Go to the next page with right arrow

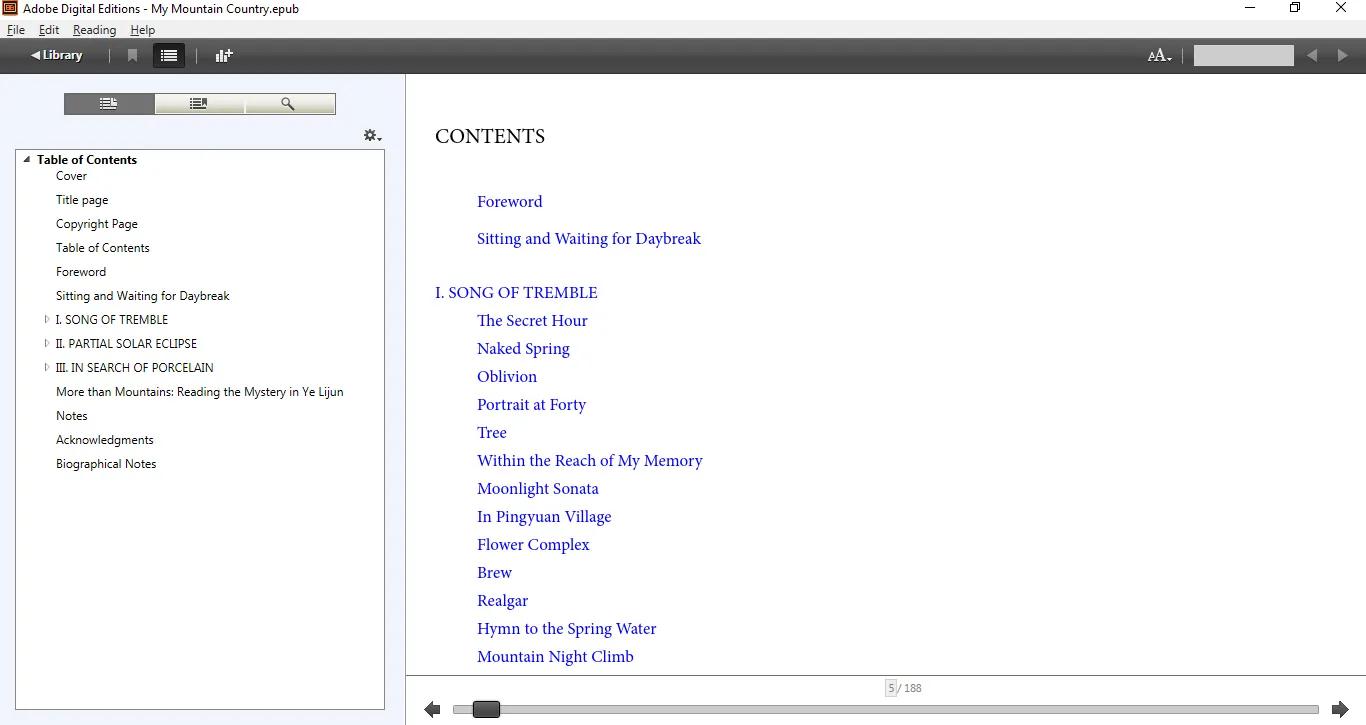click(x=1341, y=709)
